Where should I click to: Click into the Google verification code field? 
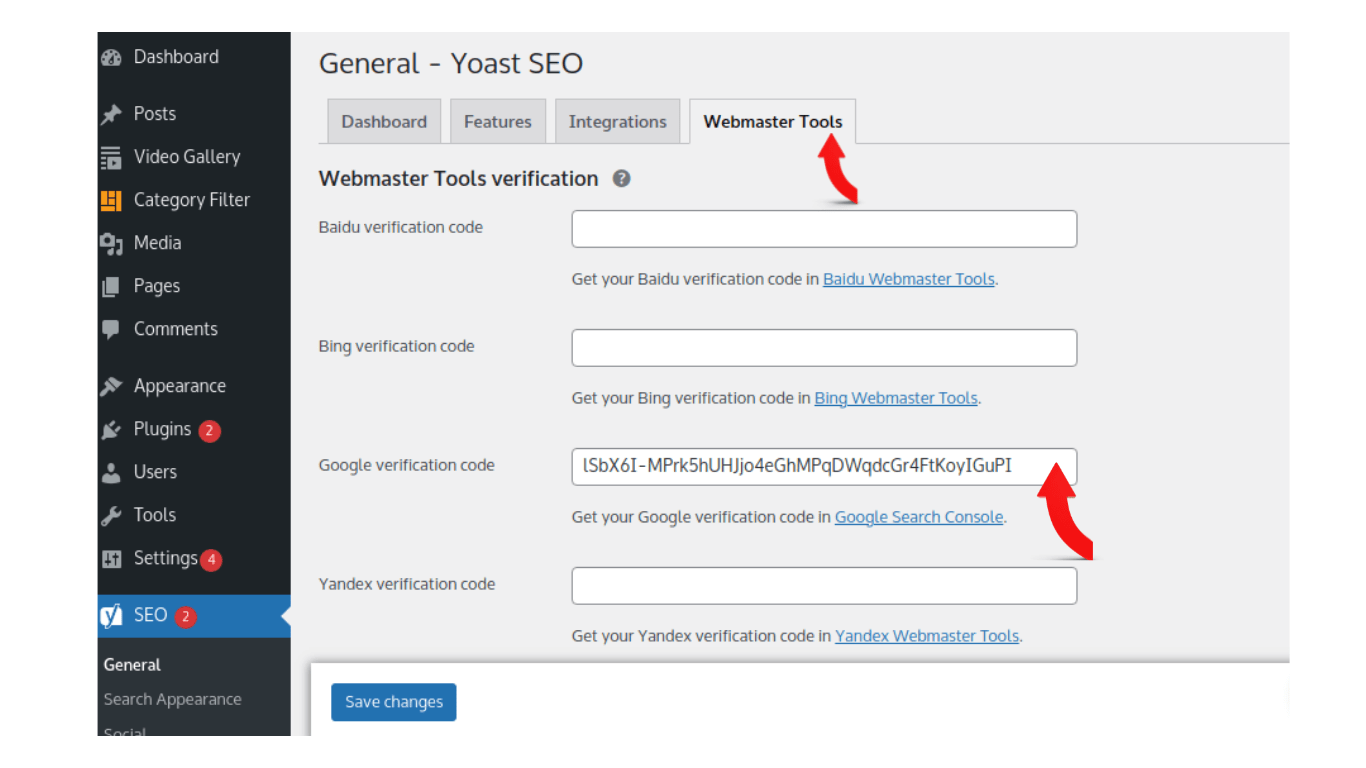[x=824, y=467]
